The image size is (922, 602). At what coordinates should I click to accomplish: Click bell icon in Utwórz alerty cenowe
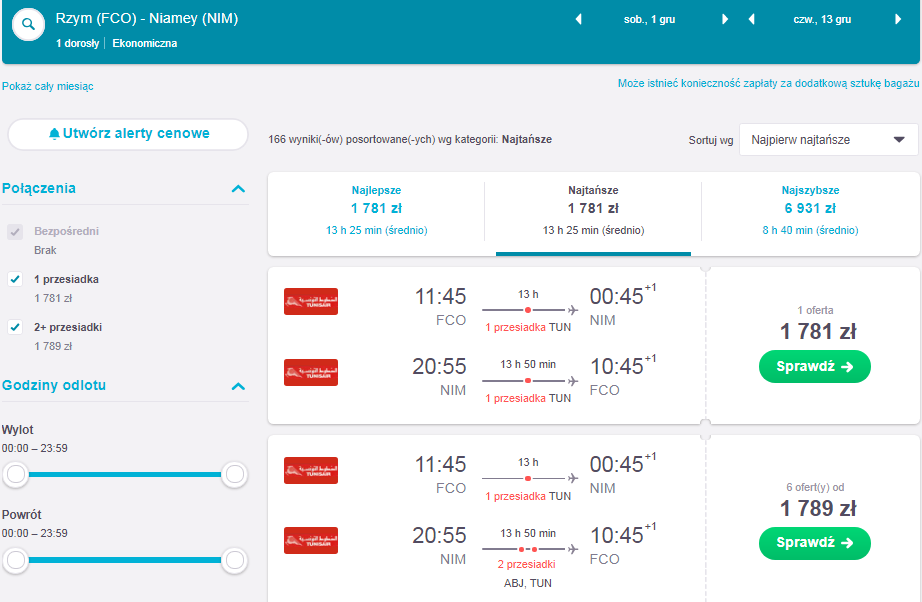[54, 133]
